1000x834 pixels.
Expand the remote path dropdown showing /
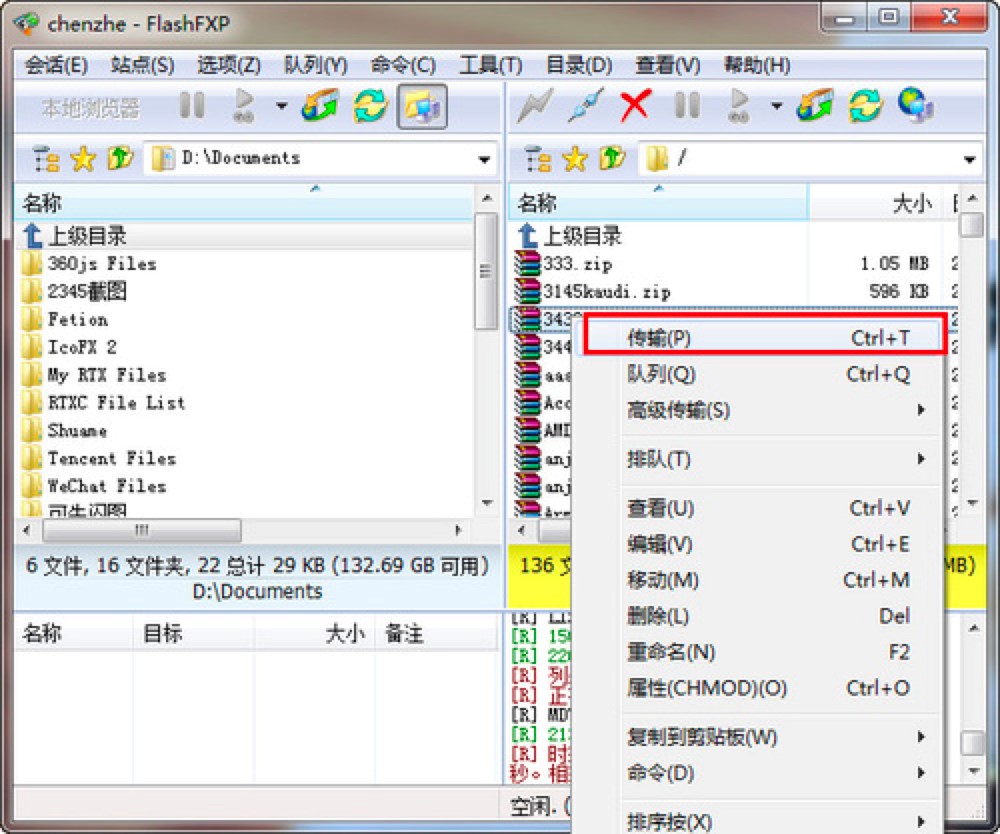point(970,159)
